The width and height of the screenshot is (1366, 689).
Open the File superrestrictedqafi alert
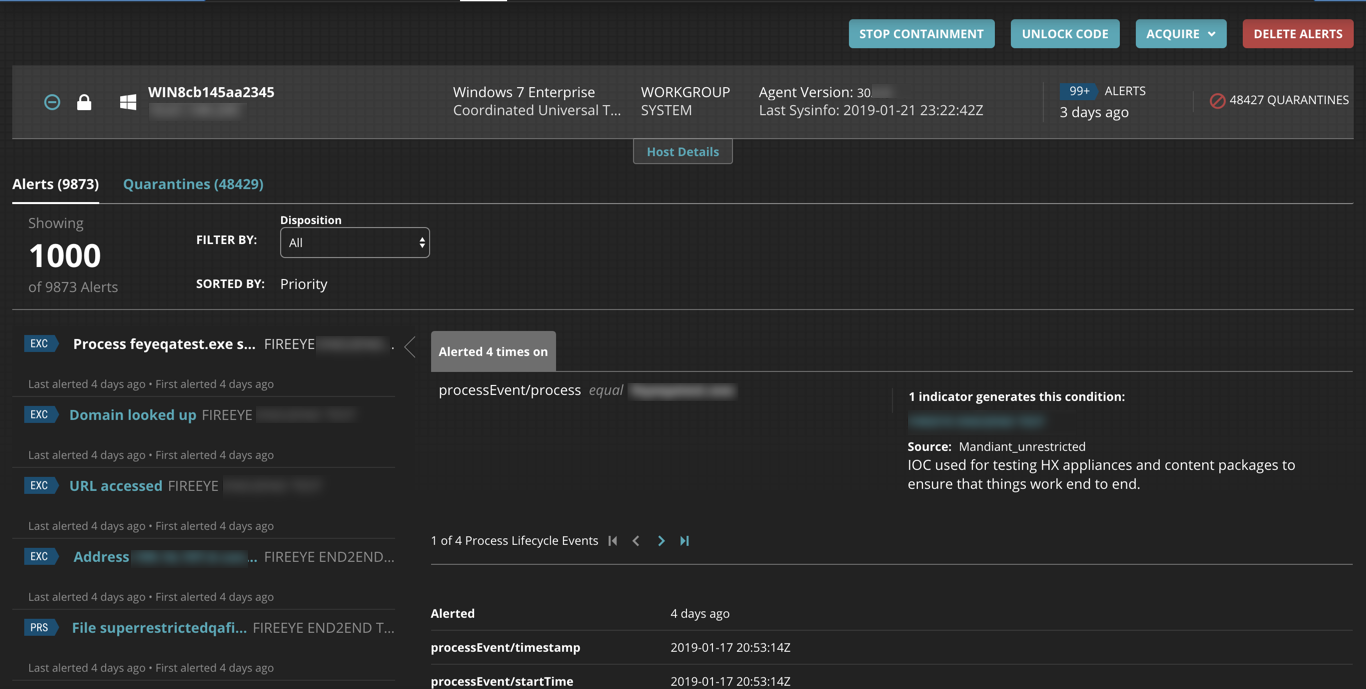[x=159, y=628]
